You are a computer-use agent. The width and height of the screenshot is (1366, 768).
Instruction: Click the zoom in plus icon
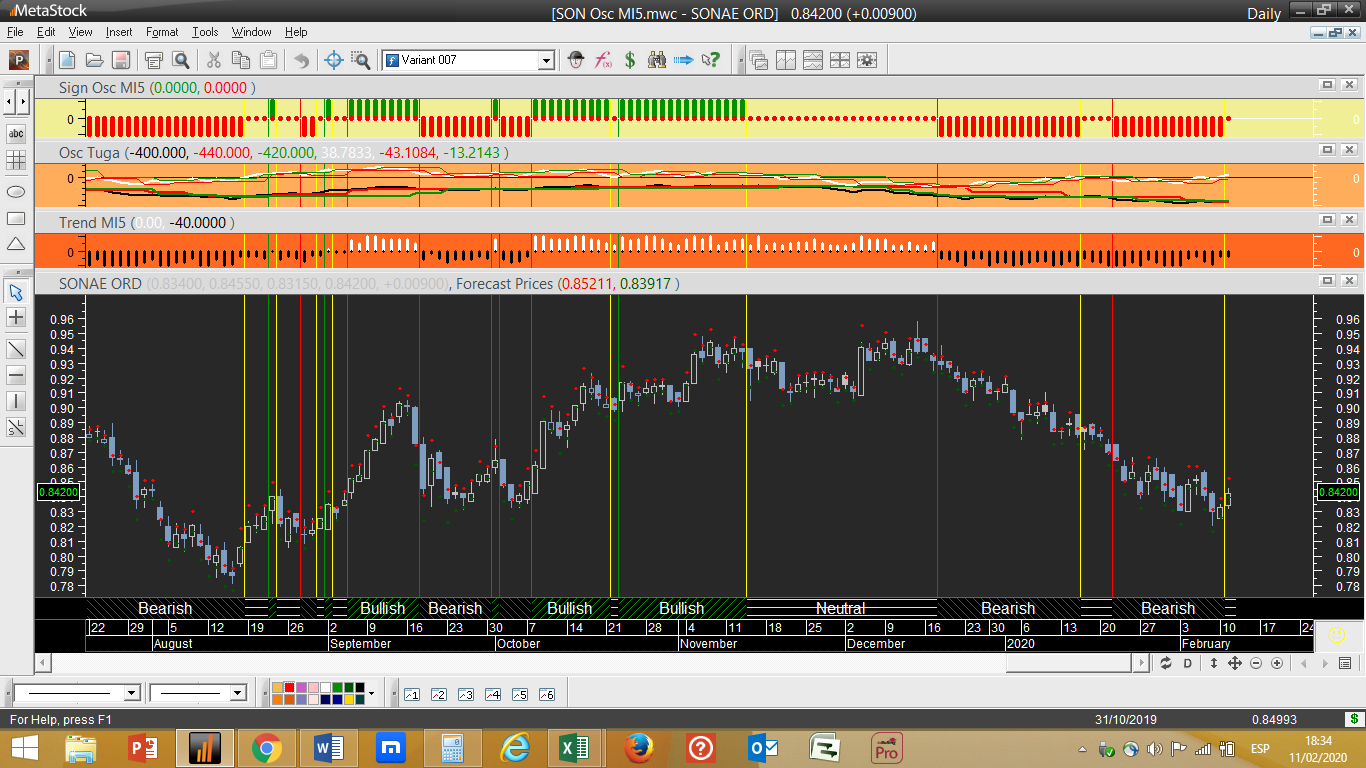pos(1277,663)
